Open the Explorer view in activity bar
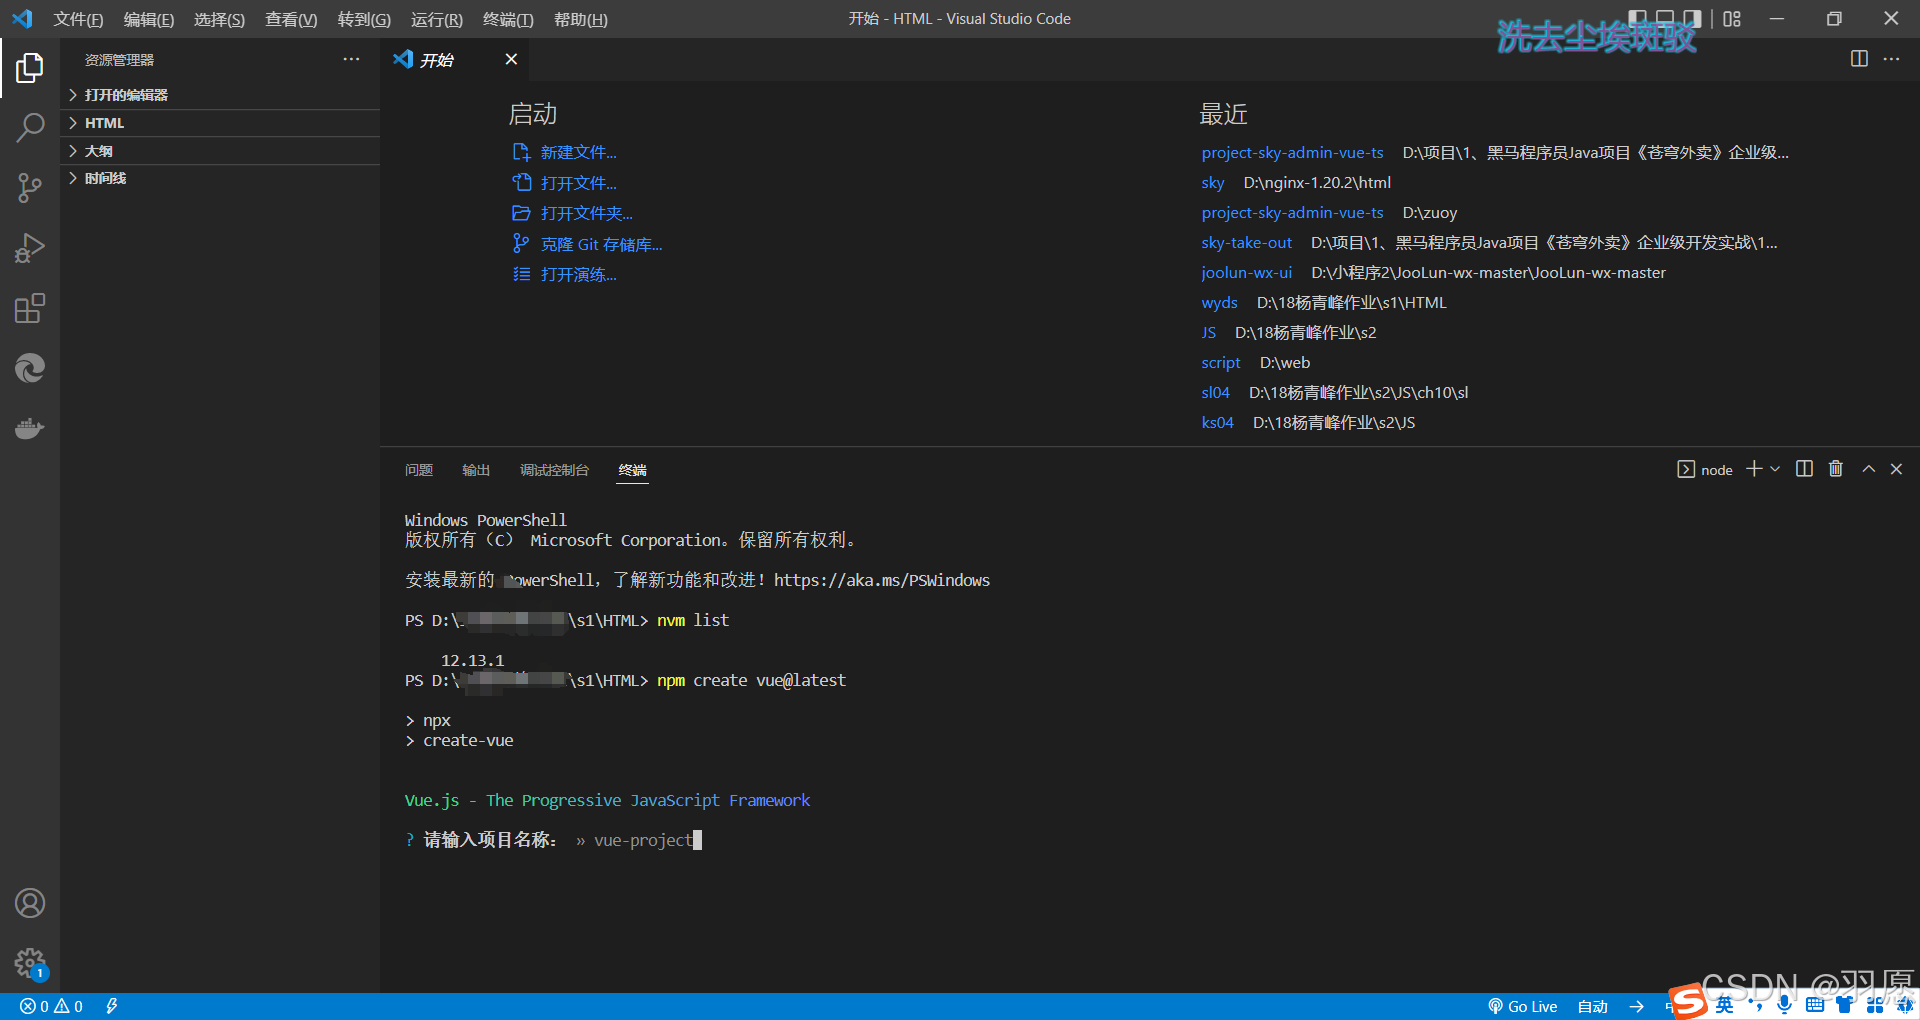This screenshot has width=1920, height=1020. (30, 68)
